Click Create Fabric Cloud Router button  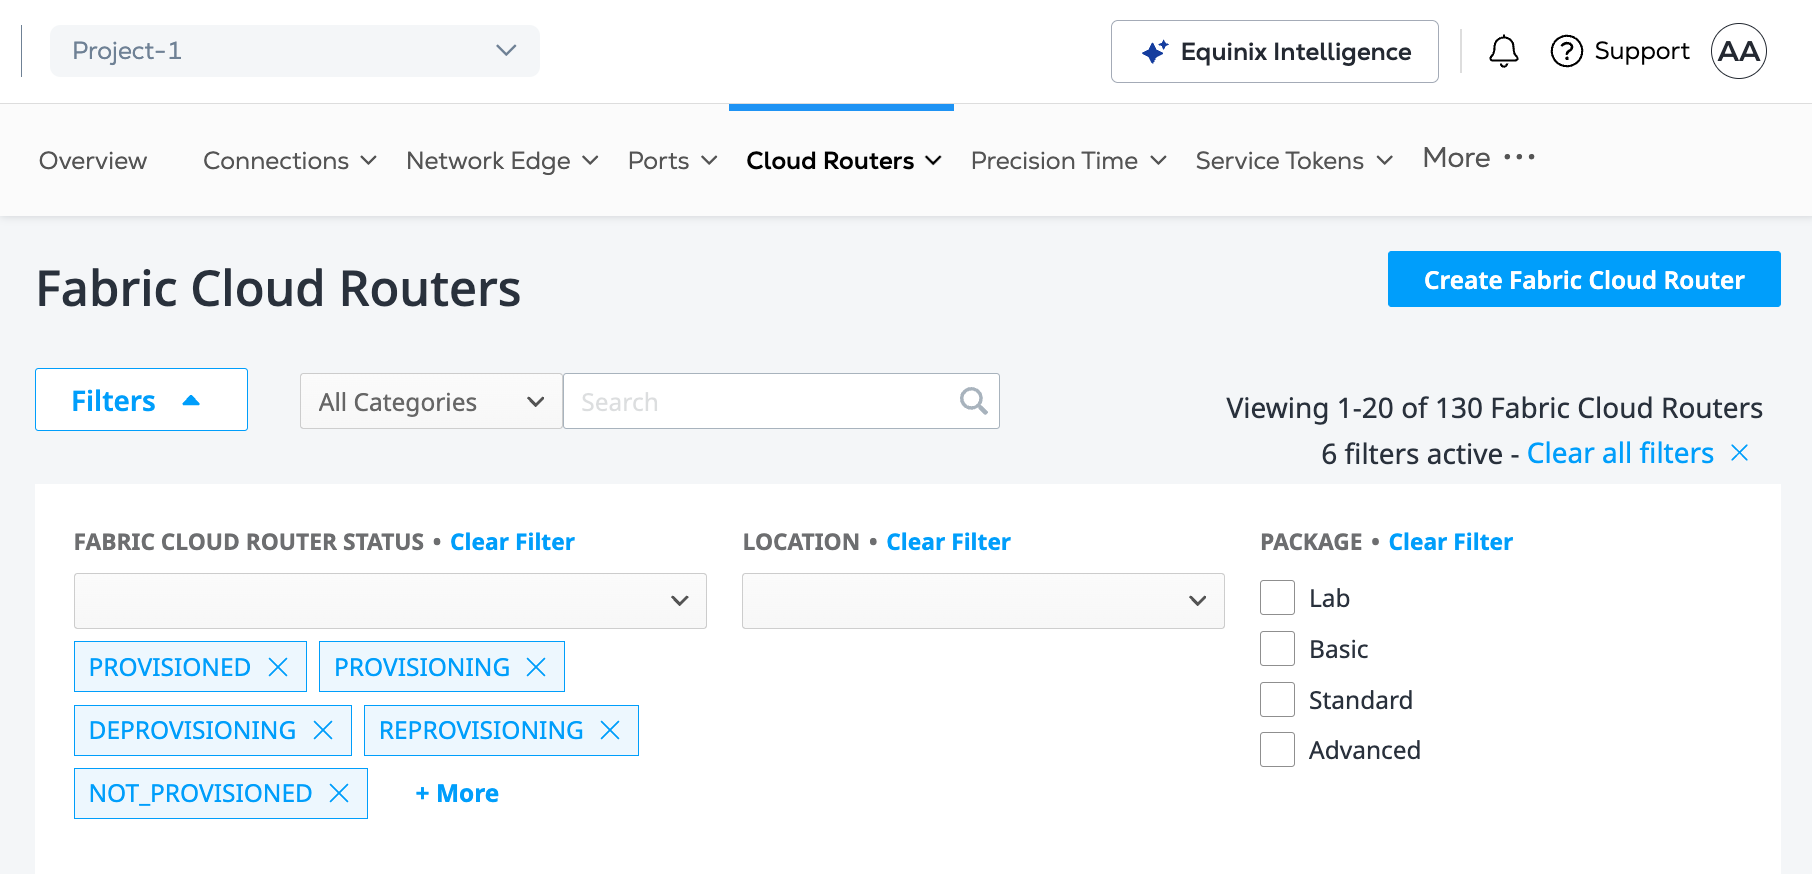coord(1584,279)
